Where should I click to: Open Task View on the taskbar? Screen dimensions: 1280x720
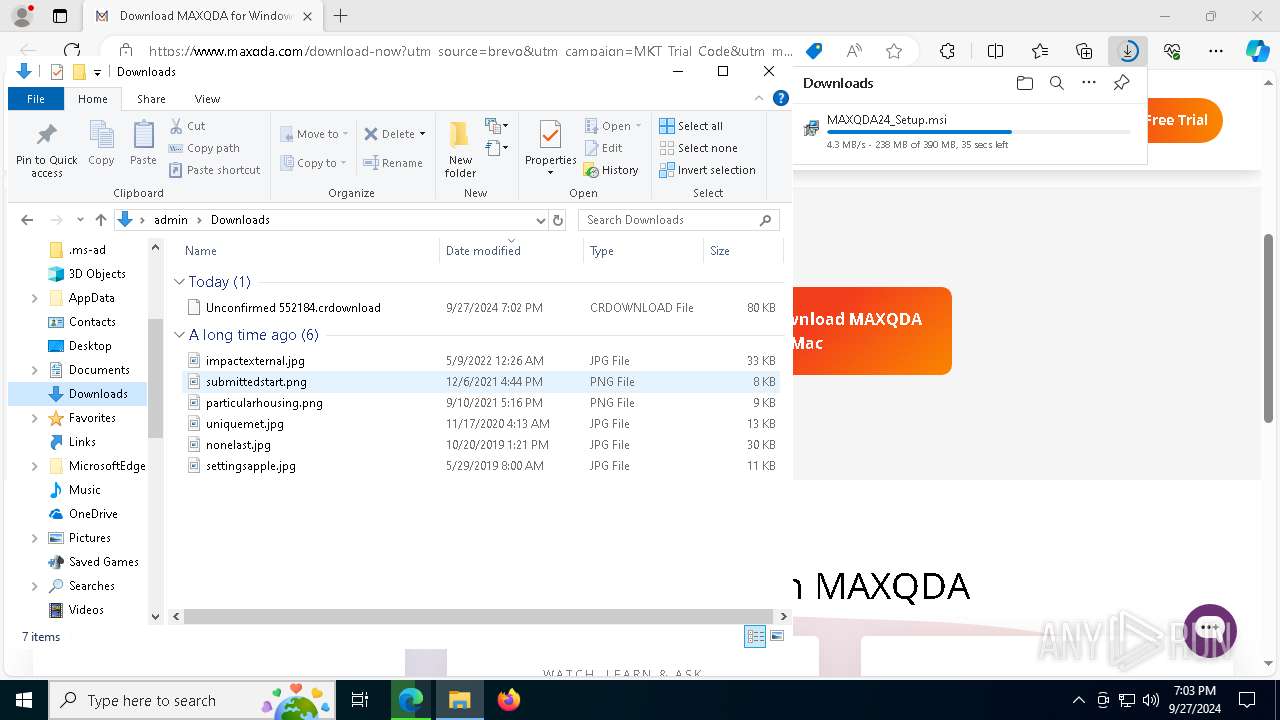[x=360, y=700]
